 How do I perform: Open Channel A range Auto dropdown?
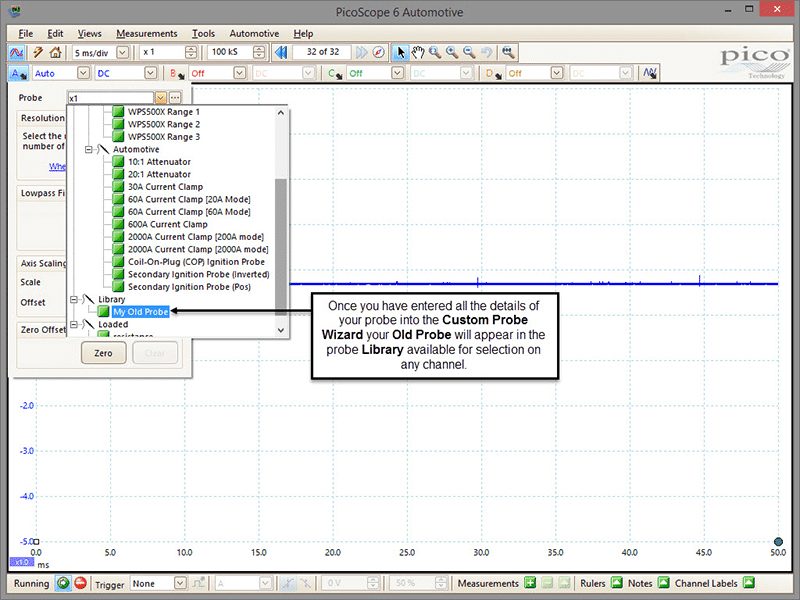click(61, 73)
